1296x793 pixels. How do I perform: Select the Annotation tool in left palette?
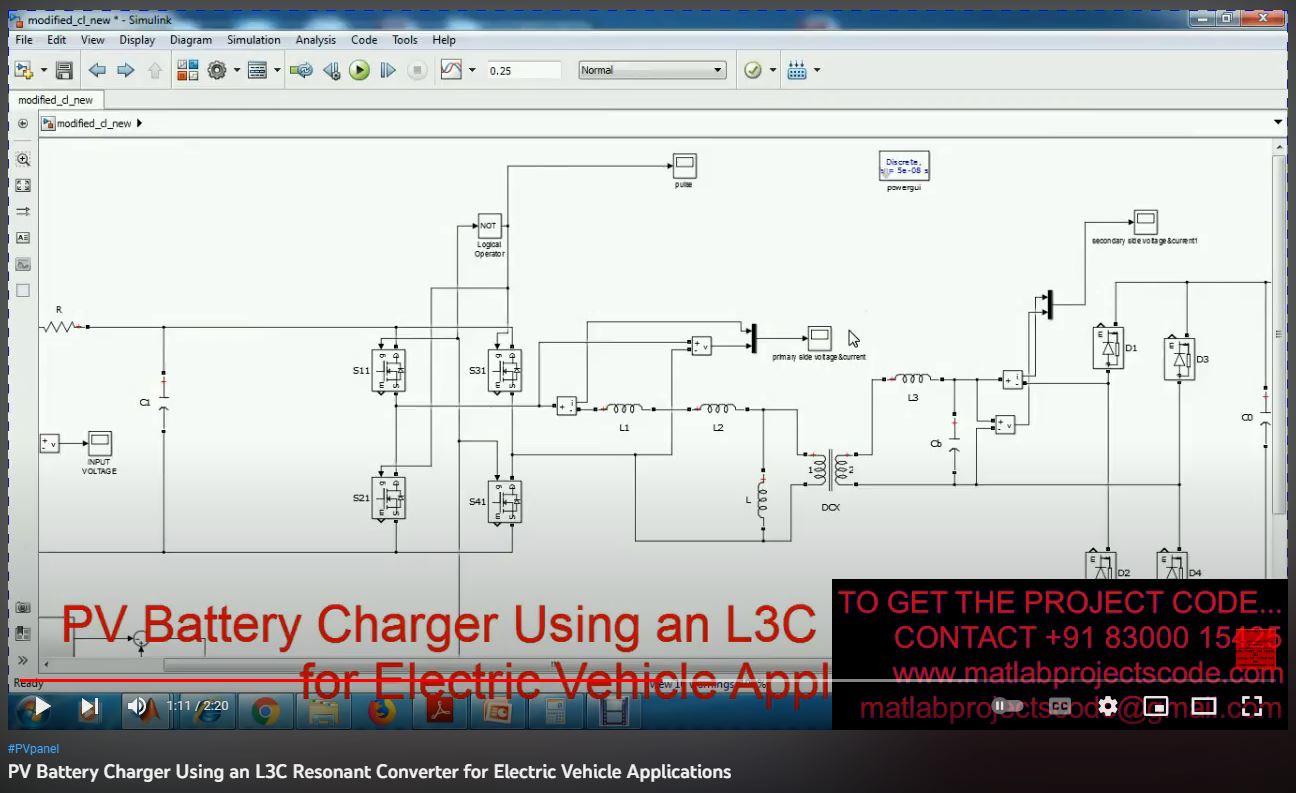[x=23, y=238]
